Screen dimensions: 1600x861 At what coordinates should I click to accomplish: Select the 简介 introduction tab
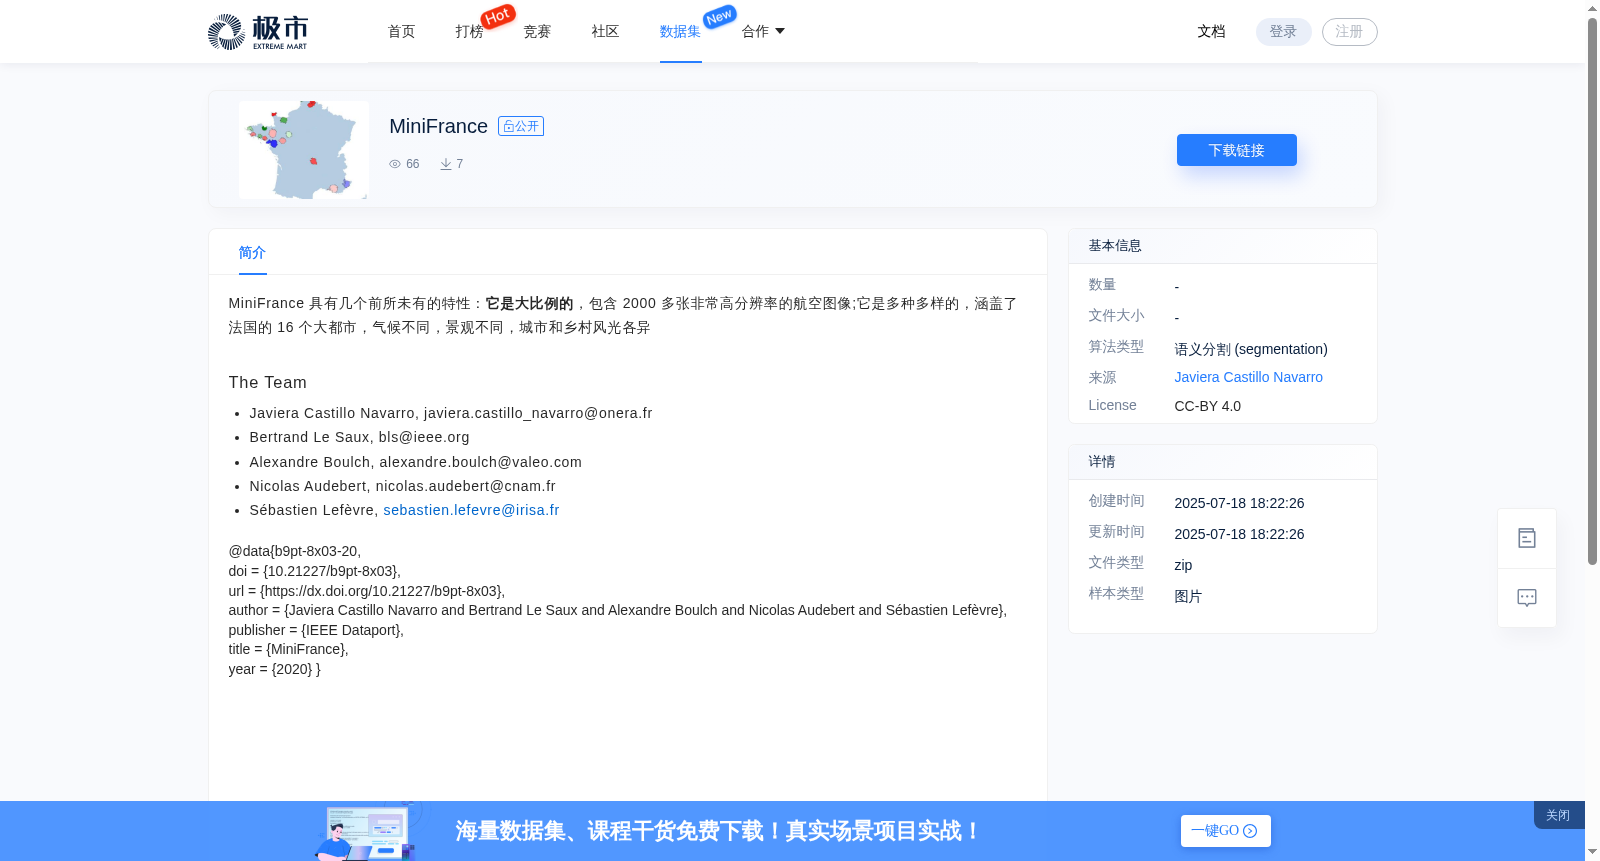(x=252, y=253)
